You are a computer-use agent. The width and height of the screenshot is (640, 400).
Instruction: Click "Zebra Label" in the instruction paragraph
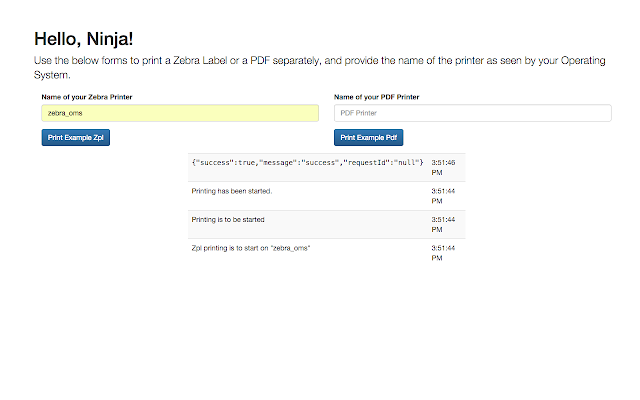200,60
